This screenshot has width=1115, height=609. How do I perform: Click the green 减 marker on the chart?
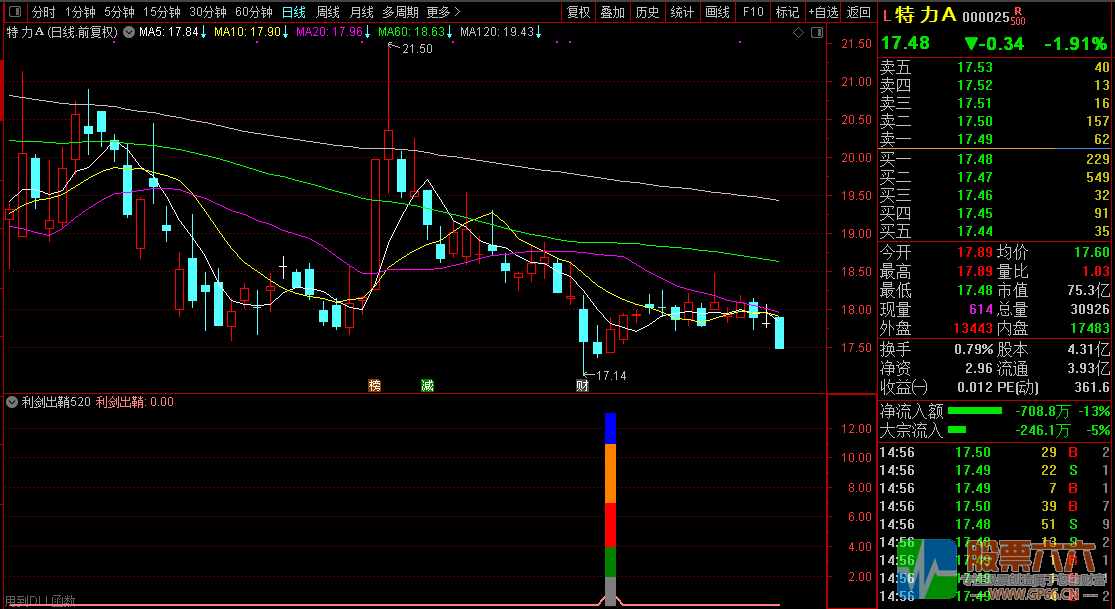pyautogui.click(x=428, y=385)
